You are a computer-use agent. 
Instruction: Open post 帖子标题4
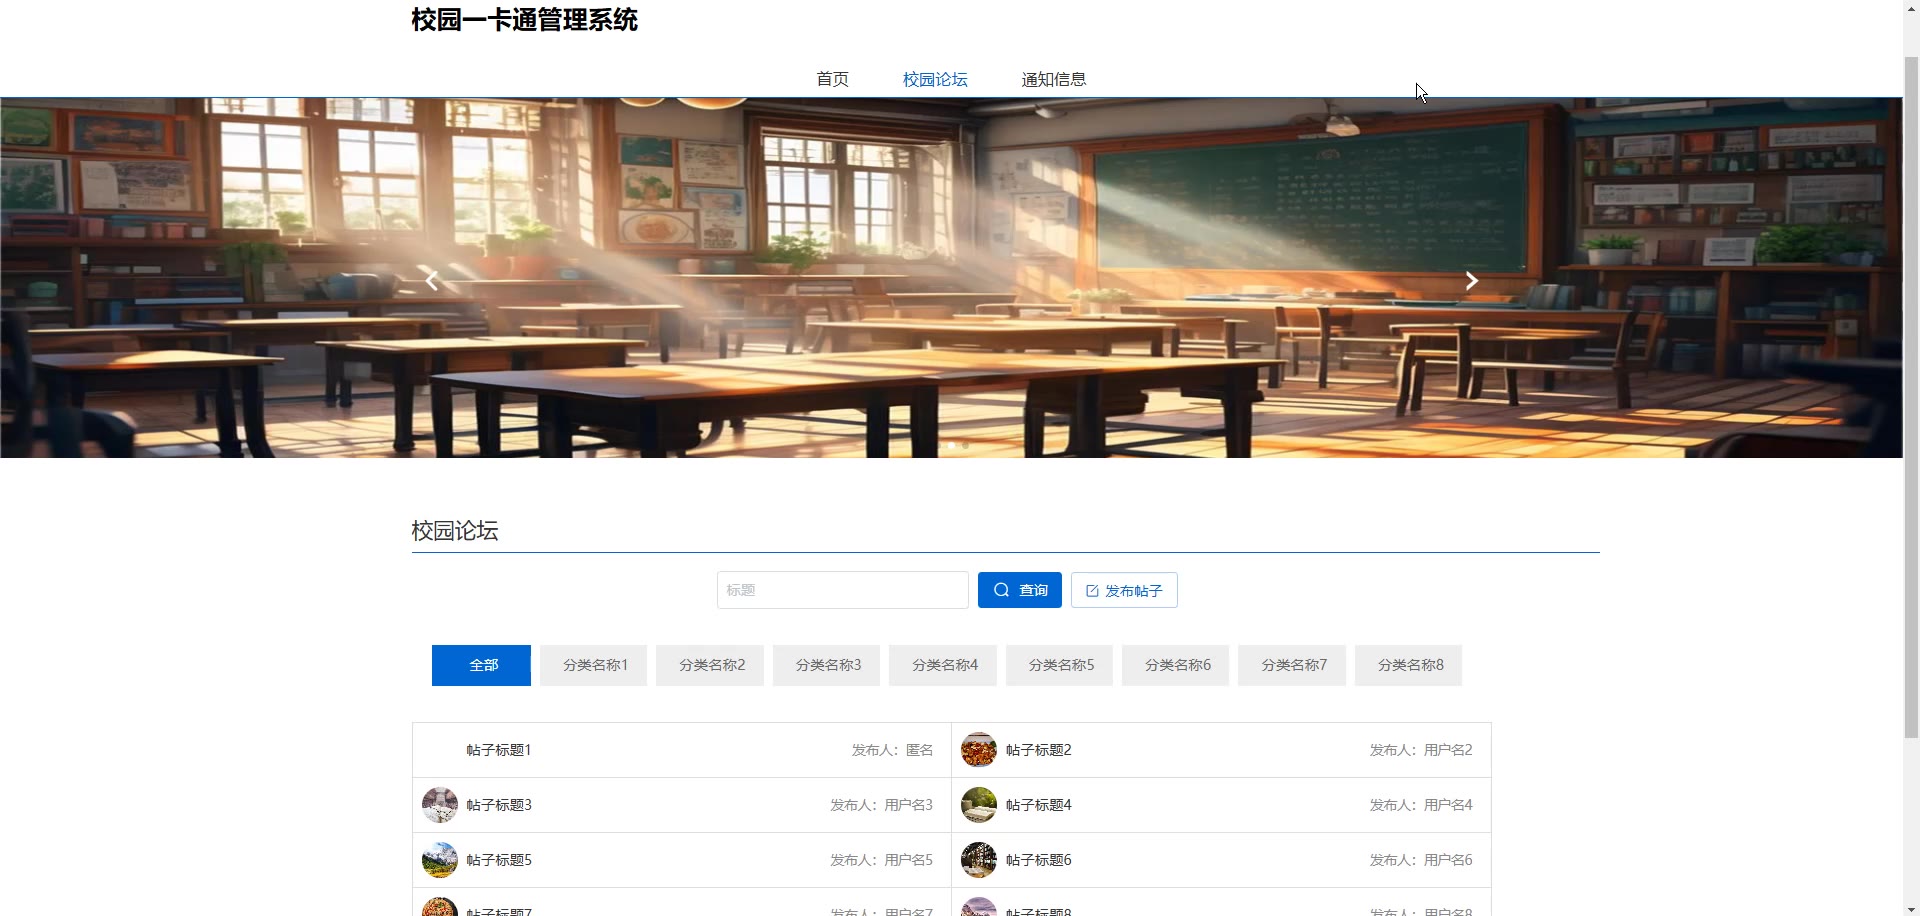(1039, 805)
